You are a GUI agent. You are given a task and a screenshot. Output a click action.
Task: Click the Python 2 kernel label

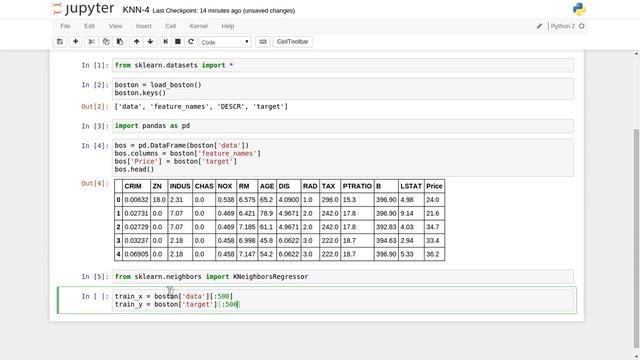click(x=562, y=26)
